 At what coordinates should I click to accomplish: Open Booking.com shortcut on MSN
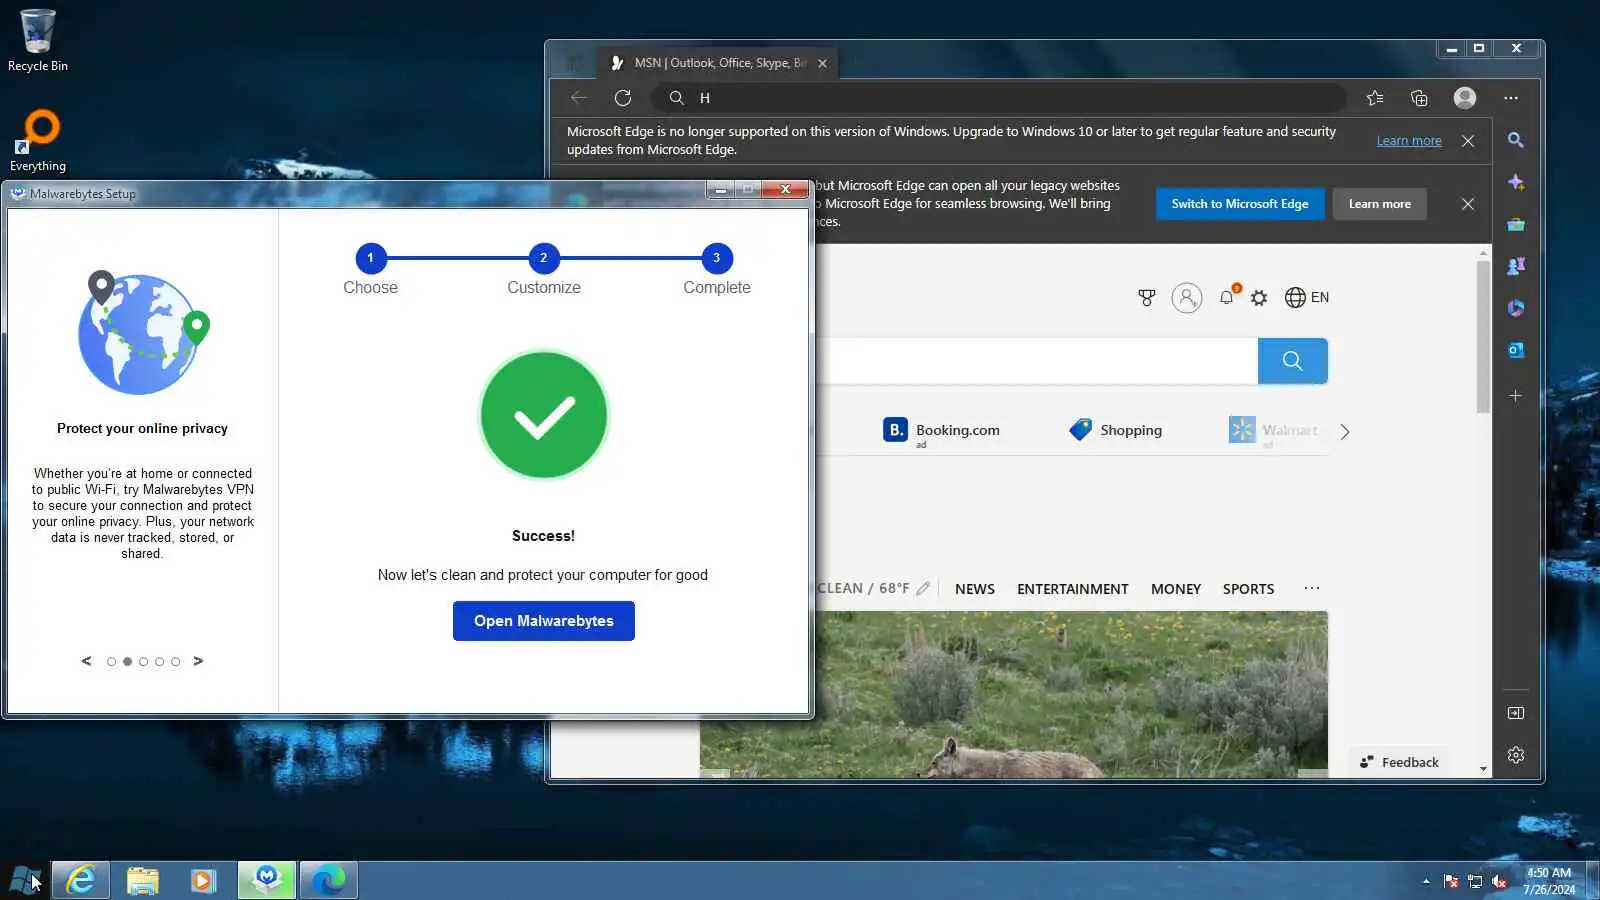pos(941,430)
